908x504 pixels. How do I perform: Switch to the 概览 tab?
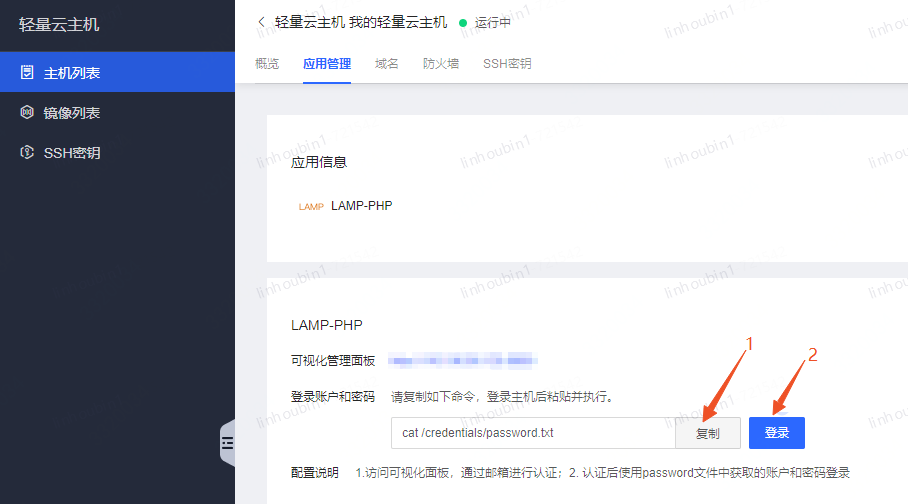(267, 64)
